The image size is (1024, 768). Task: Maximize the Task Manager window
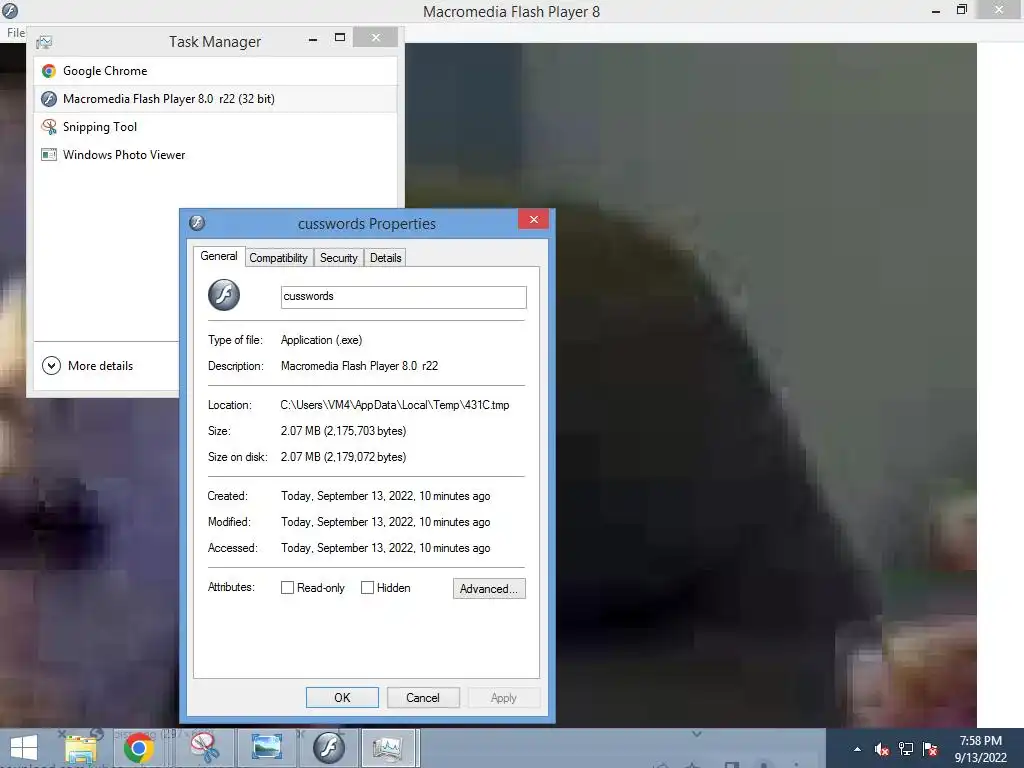tap(340, 38)
